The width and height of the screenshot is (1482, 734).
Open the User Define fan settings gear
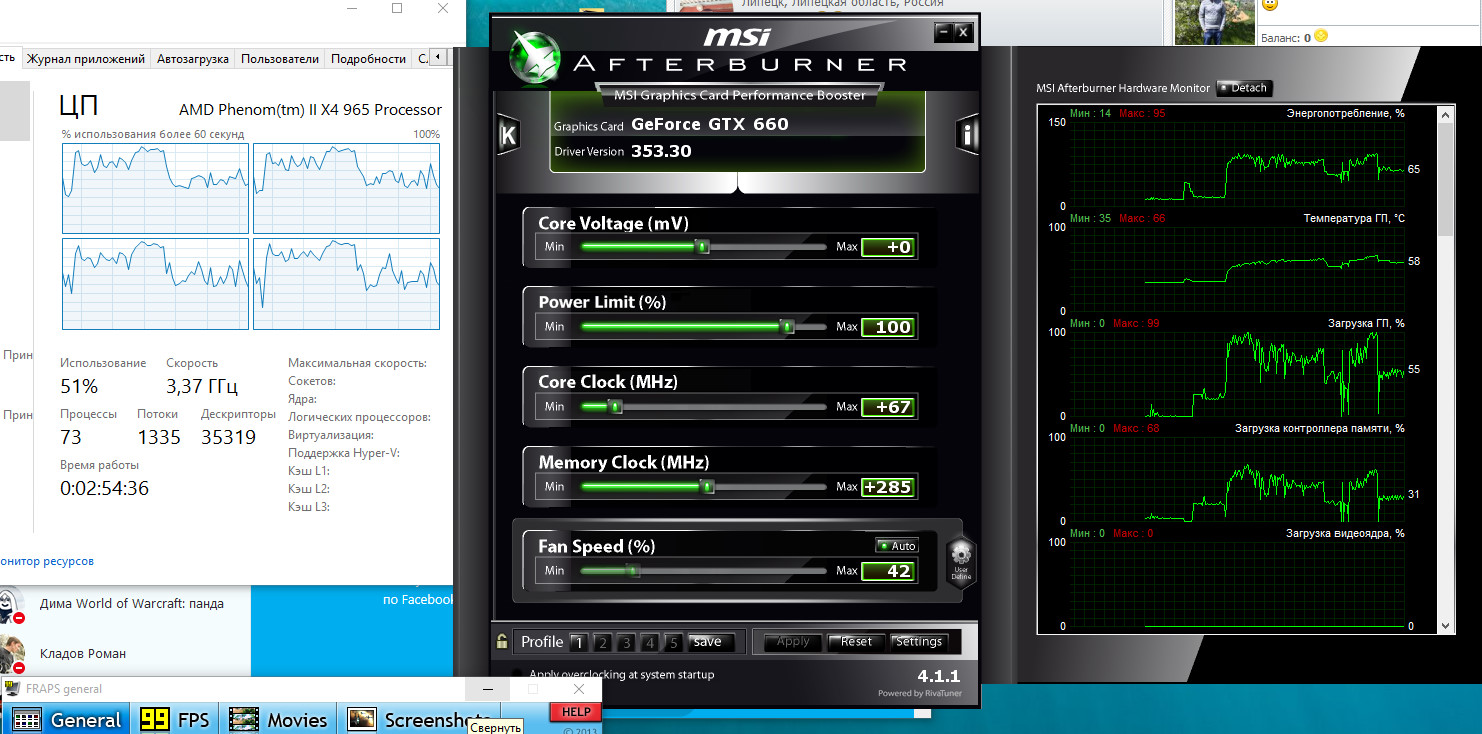click(961, 563)
